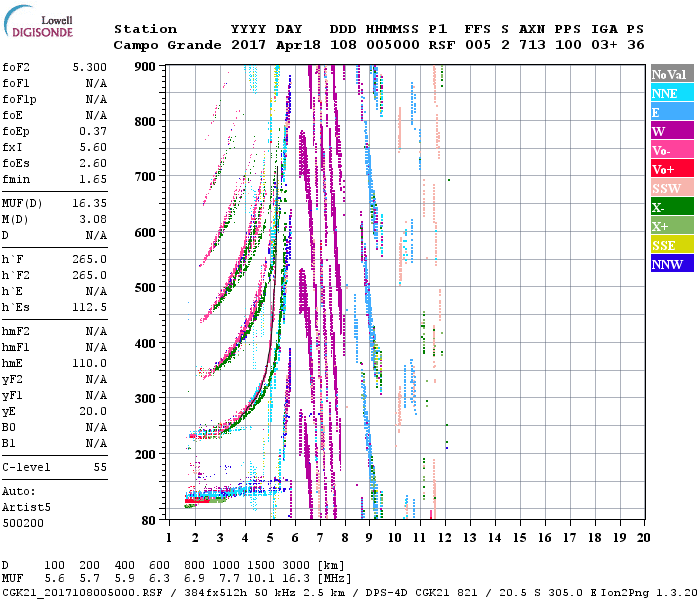The image size is (700, 600).
Task: Click the DPS-4D instrument footer text
Action: point(386,592)
